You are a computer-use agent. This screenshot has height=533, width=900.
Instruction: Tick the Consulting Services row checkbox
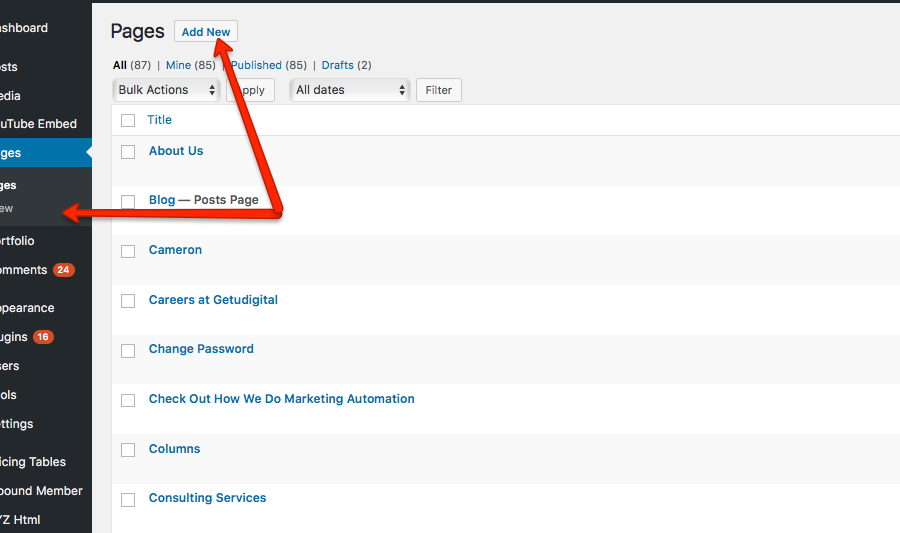[x=128, y=499]
